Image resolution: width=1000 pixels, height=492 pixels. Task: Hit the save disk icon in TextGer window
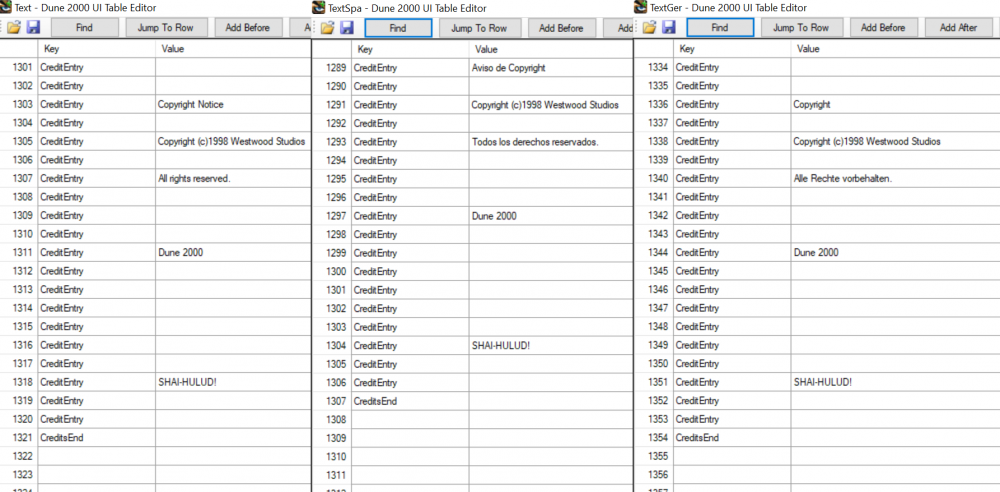pos(668,28)
